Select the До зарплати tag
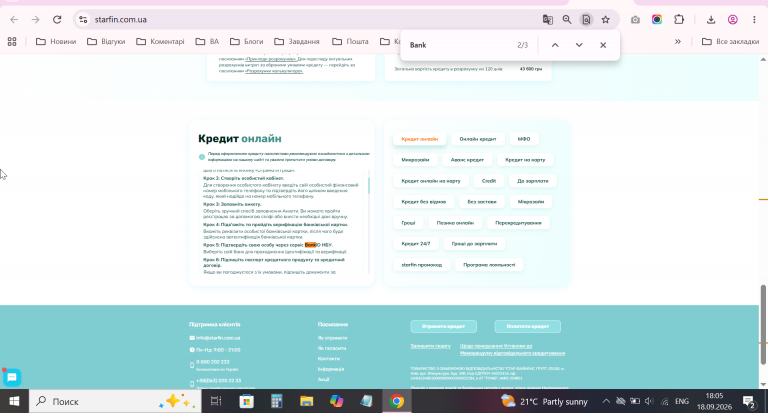The width and height of the screenshot is (768, 413). [532, 181]
